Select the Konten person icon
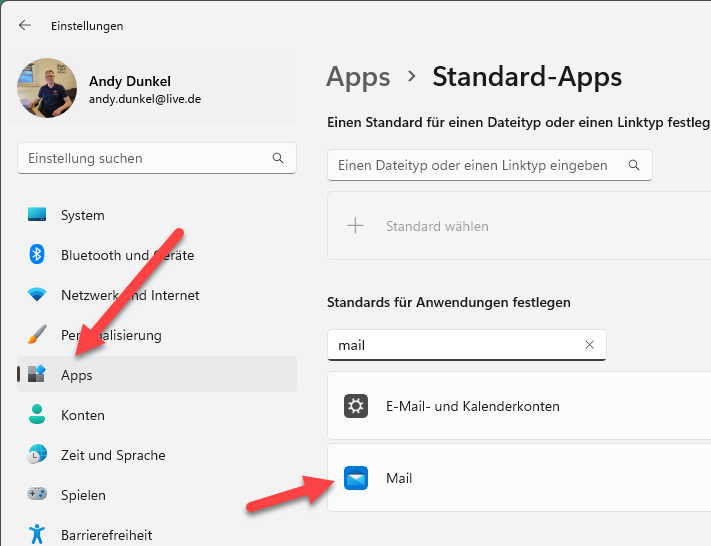The width and height of the screenshot is (711, 546). [37, 414]
